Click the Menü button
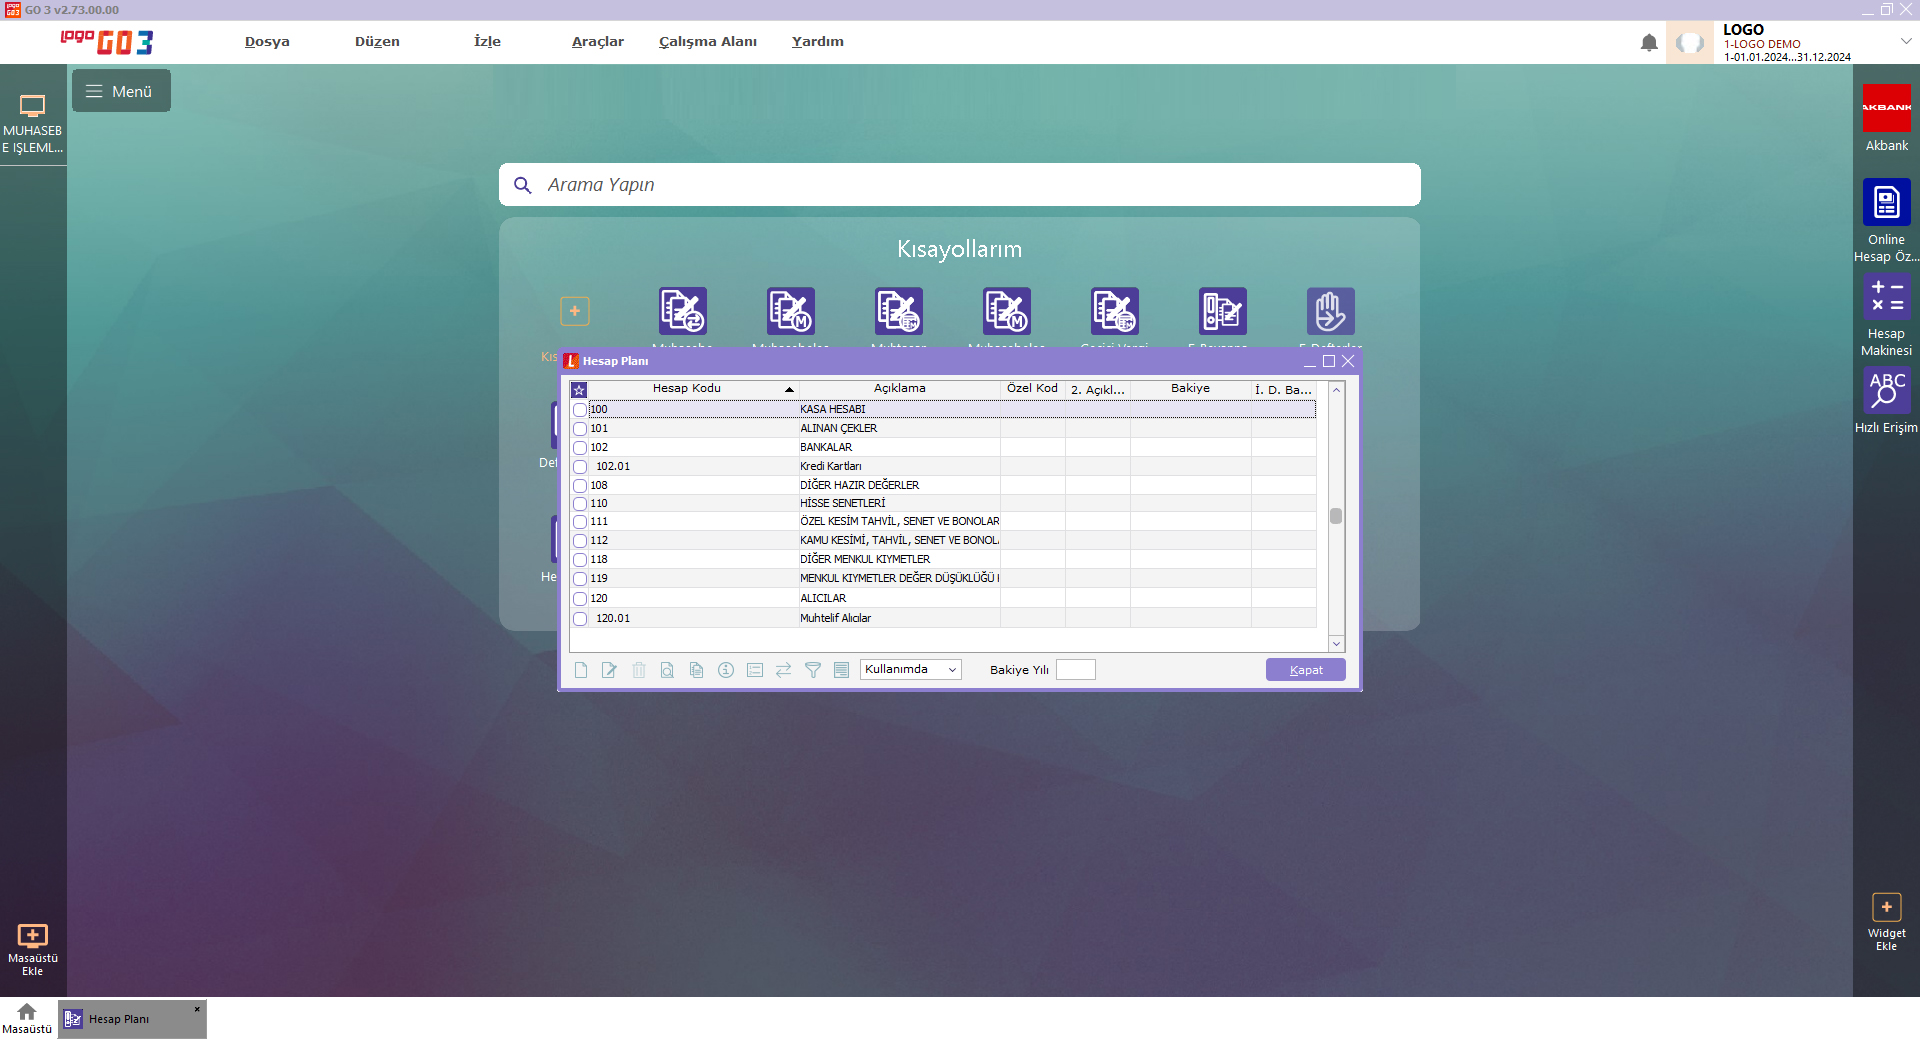 [x=121, y=91]
